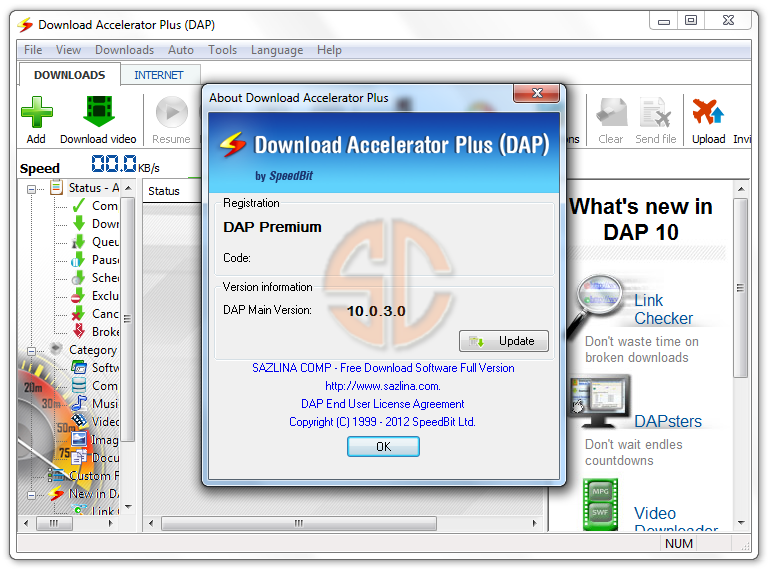Open the Downloads menu

tap(124, 50)
